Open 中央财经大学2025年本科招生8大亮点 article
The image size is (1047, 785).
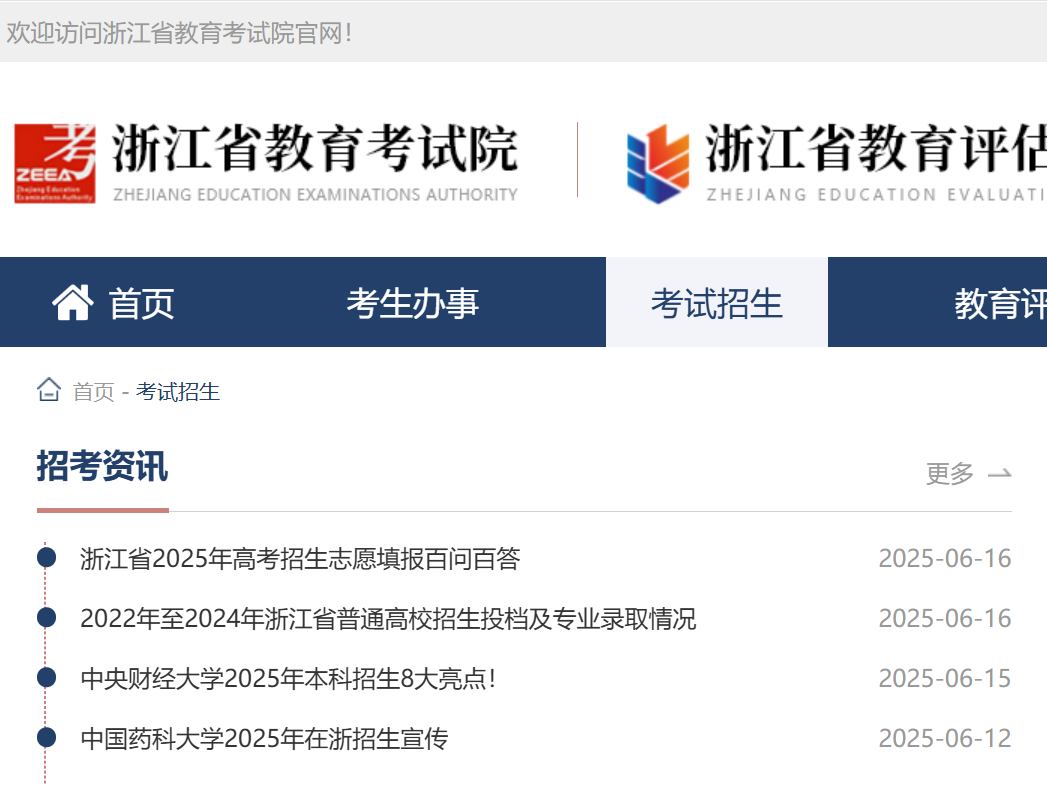pos(288,679)
